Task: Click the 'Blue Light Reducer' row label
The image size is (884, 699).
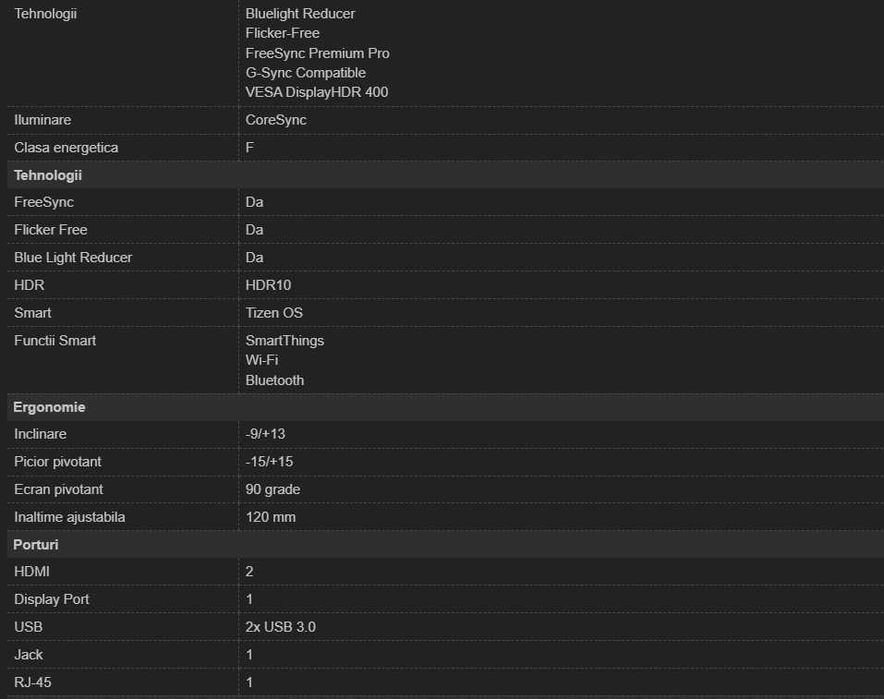Action: click(73, 258)
